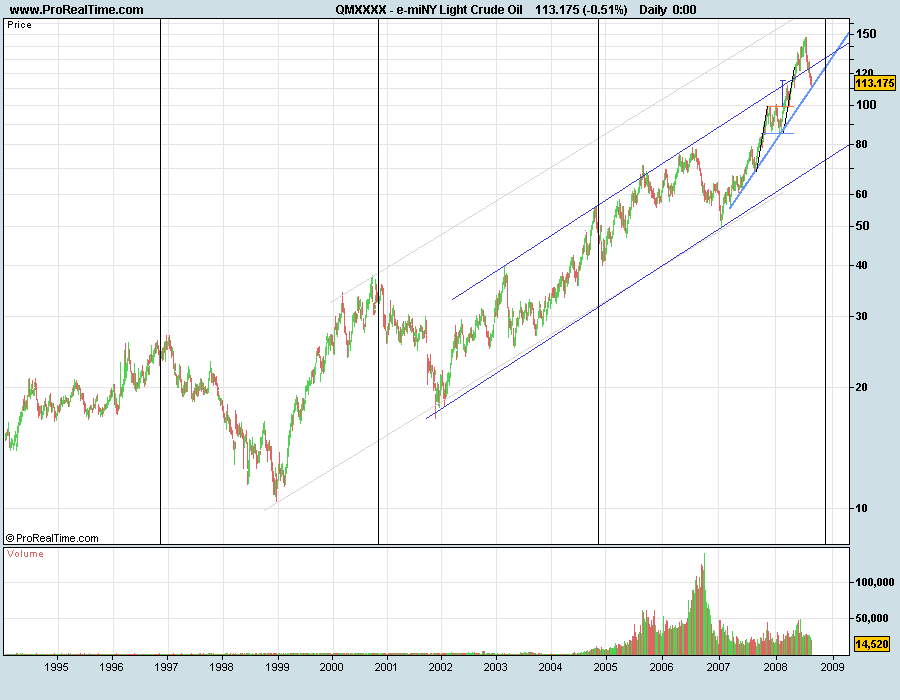Viewport: 900px width, 700px height.
Task: Click the 100 price axis label
Action: pyautogui.click(x=866, y=104)
